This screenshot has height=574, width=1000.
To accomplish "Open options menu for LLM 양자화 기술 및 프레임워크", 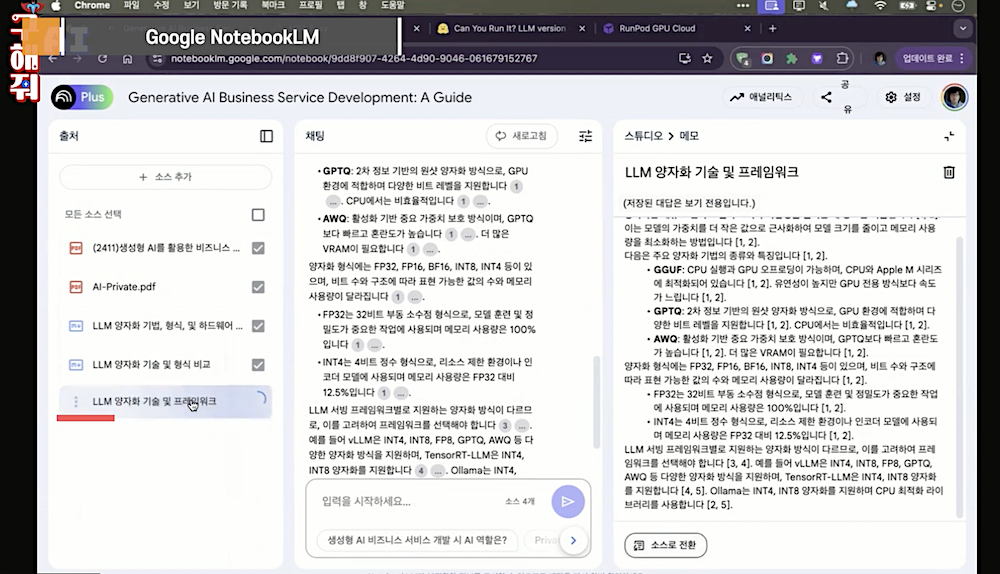I will pyautogui.click(x=76, y=401).
